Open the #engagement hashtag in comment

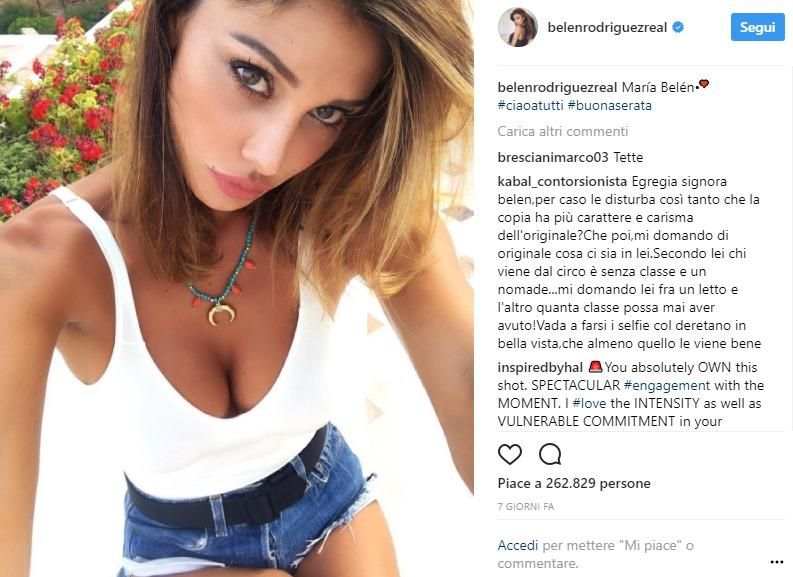[667, 385]
